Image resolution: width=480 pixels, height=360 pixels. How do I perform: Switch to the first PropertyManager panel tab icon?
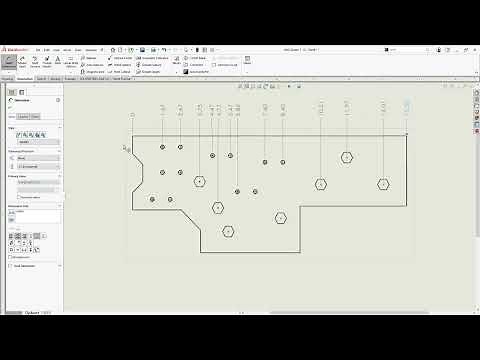pyautogui.click(x=12, y=92)
